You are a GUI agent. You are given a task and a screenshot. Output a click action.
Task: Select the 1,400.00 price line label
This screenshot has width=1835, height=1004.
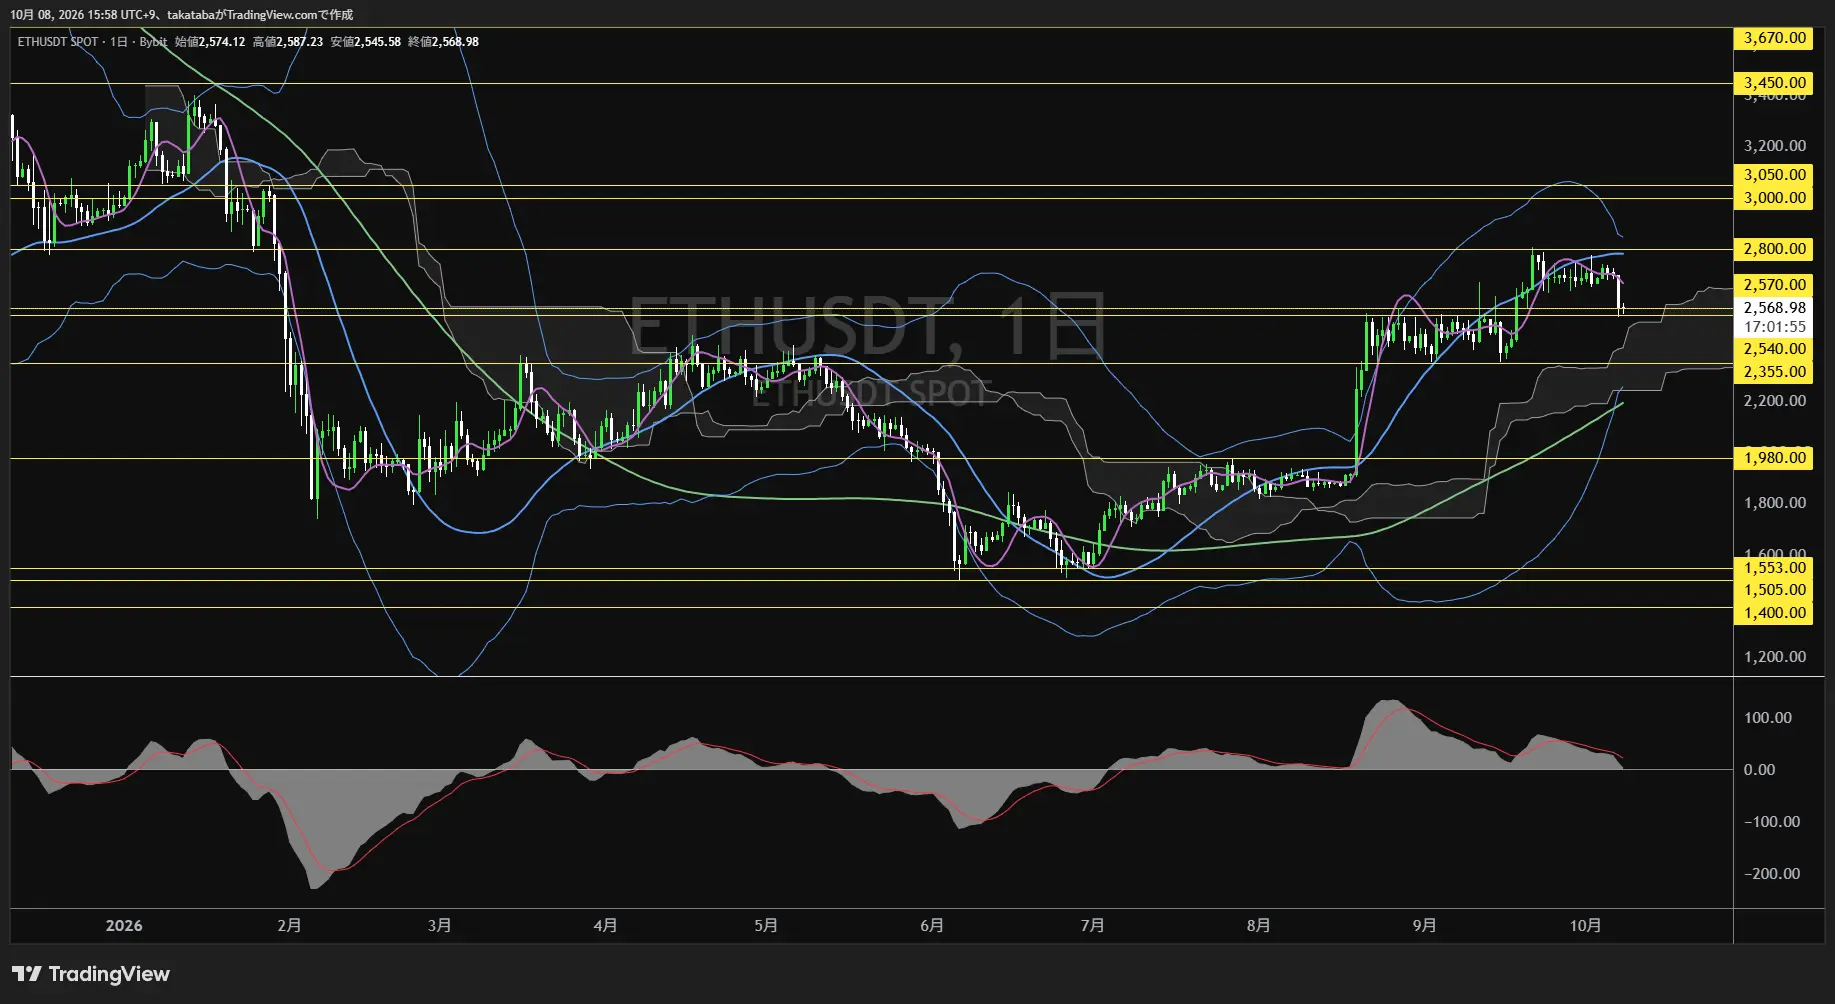1773,613
